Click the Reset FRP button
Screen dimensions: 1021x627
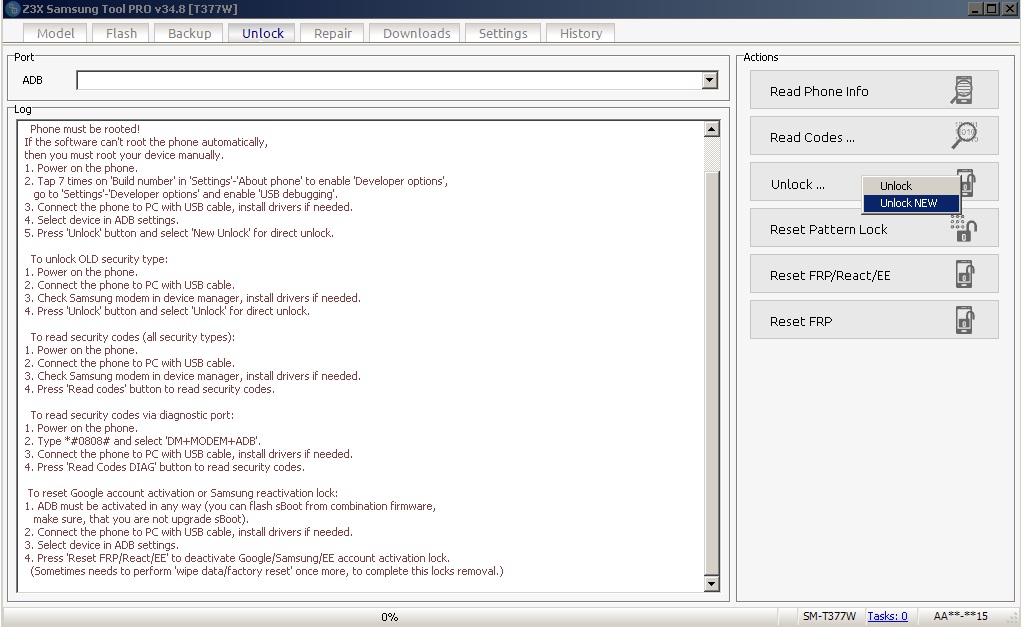[x=874, y=320]
